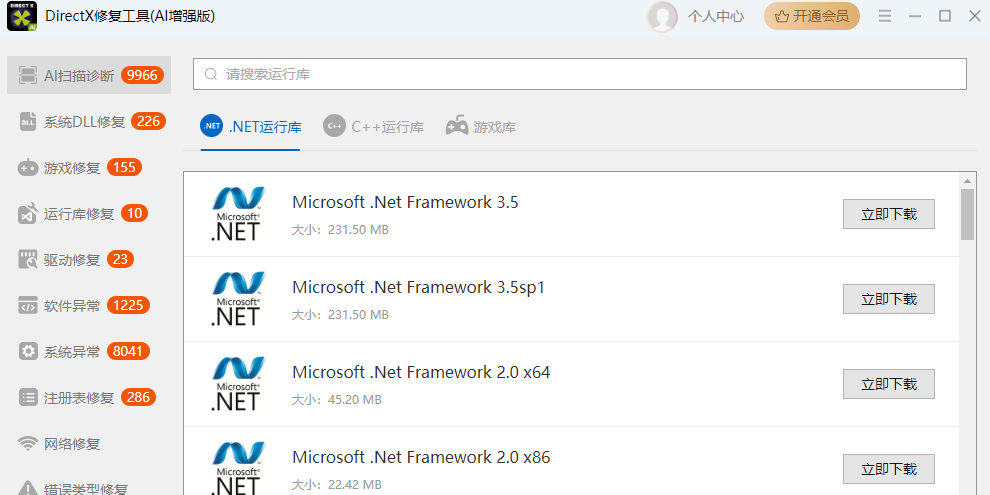Viewport: 990px width, 495px height.
Task: Select the 系统DLL修复 DLL icon
Action: coord(28,122)
